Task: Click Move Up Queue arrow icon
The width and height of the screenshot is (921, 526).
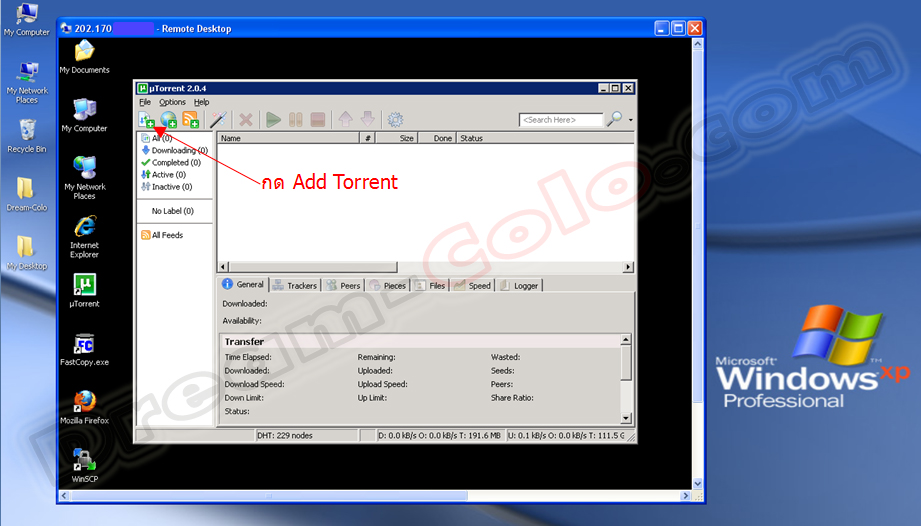Action: coord(345,120)
